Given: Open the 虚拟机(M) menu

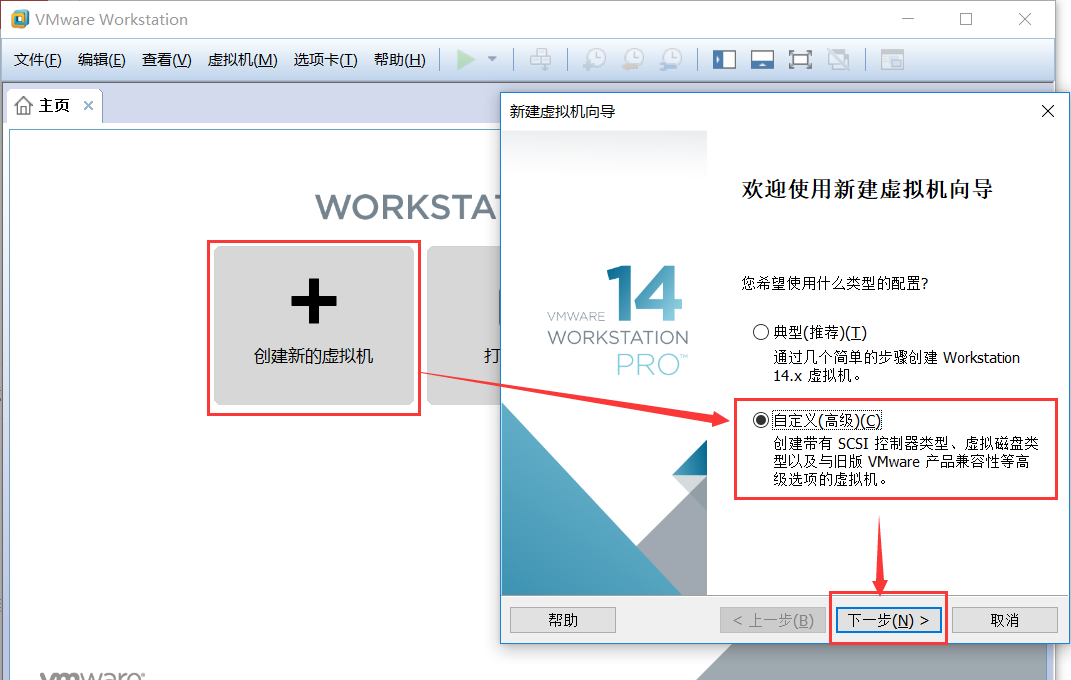Looking at the screenshot, I should [242, 60].
